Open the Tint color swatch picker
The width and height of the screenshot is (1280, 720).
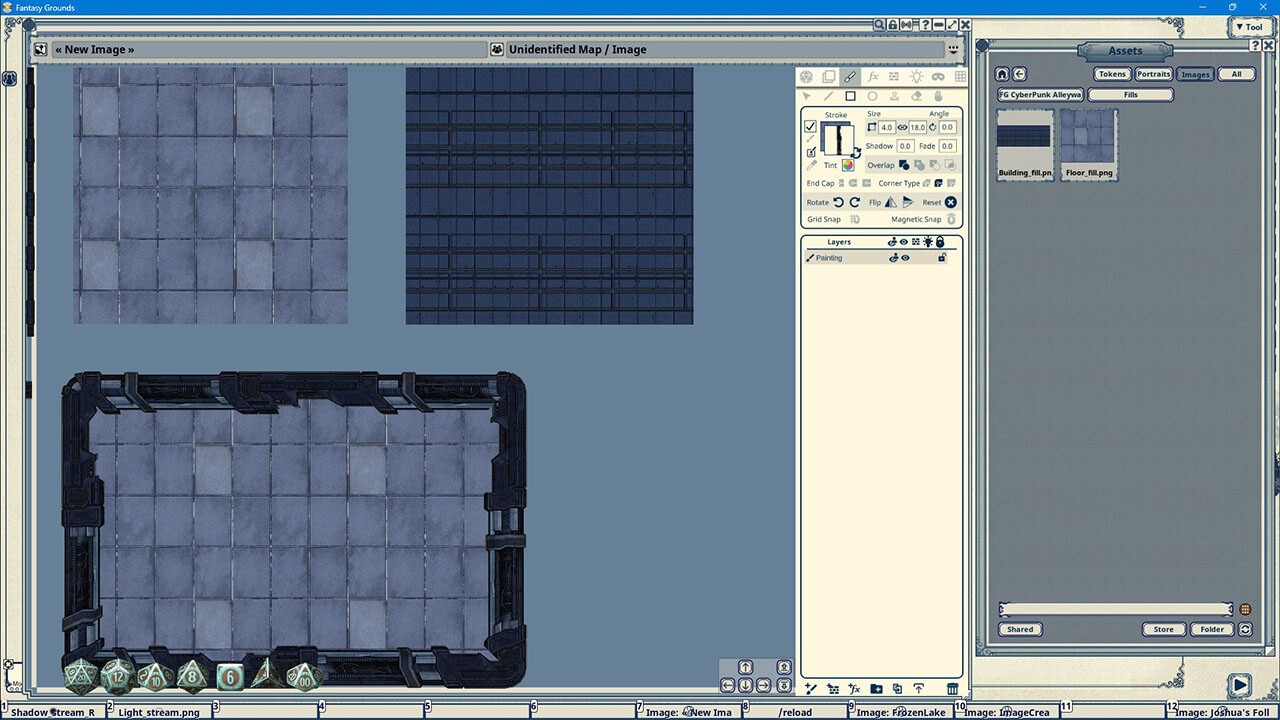pyautogui.click(x=849, y=165)
